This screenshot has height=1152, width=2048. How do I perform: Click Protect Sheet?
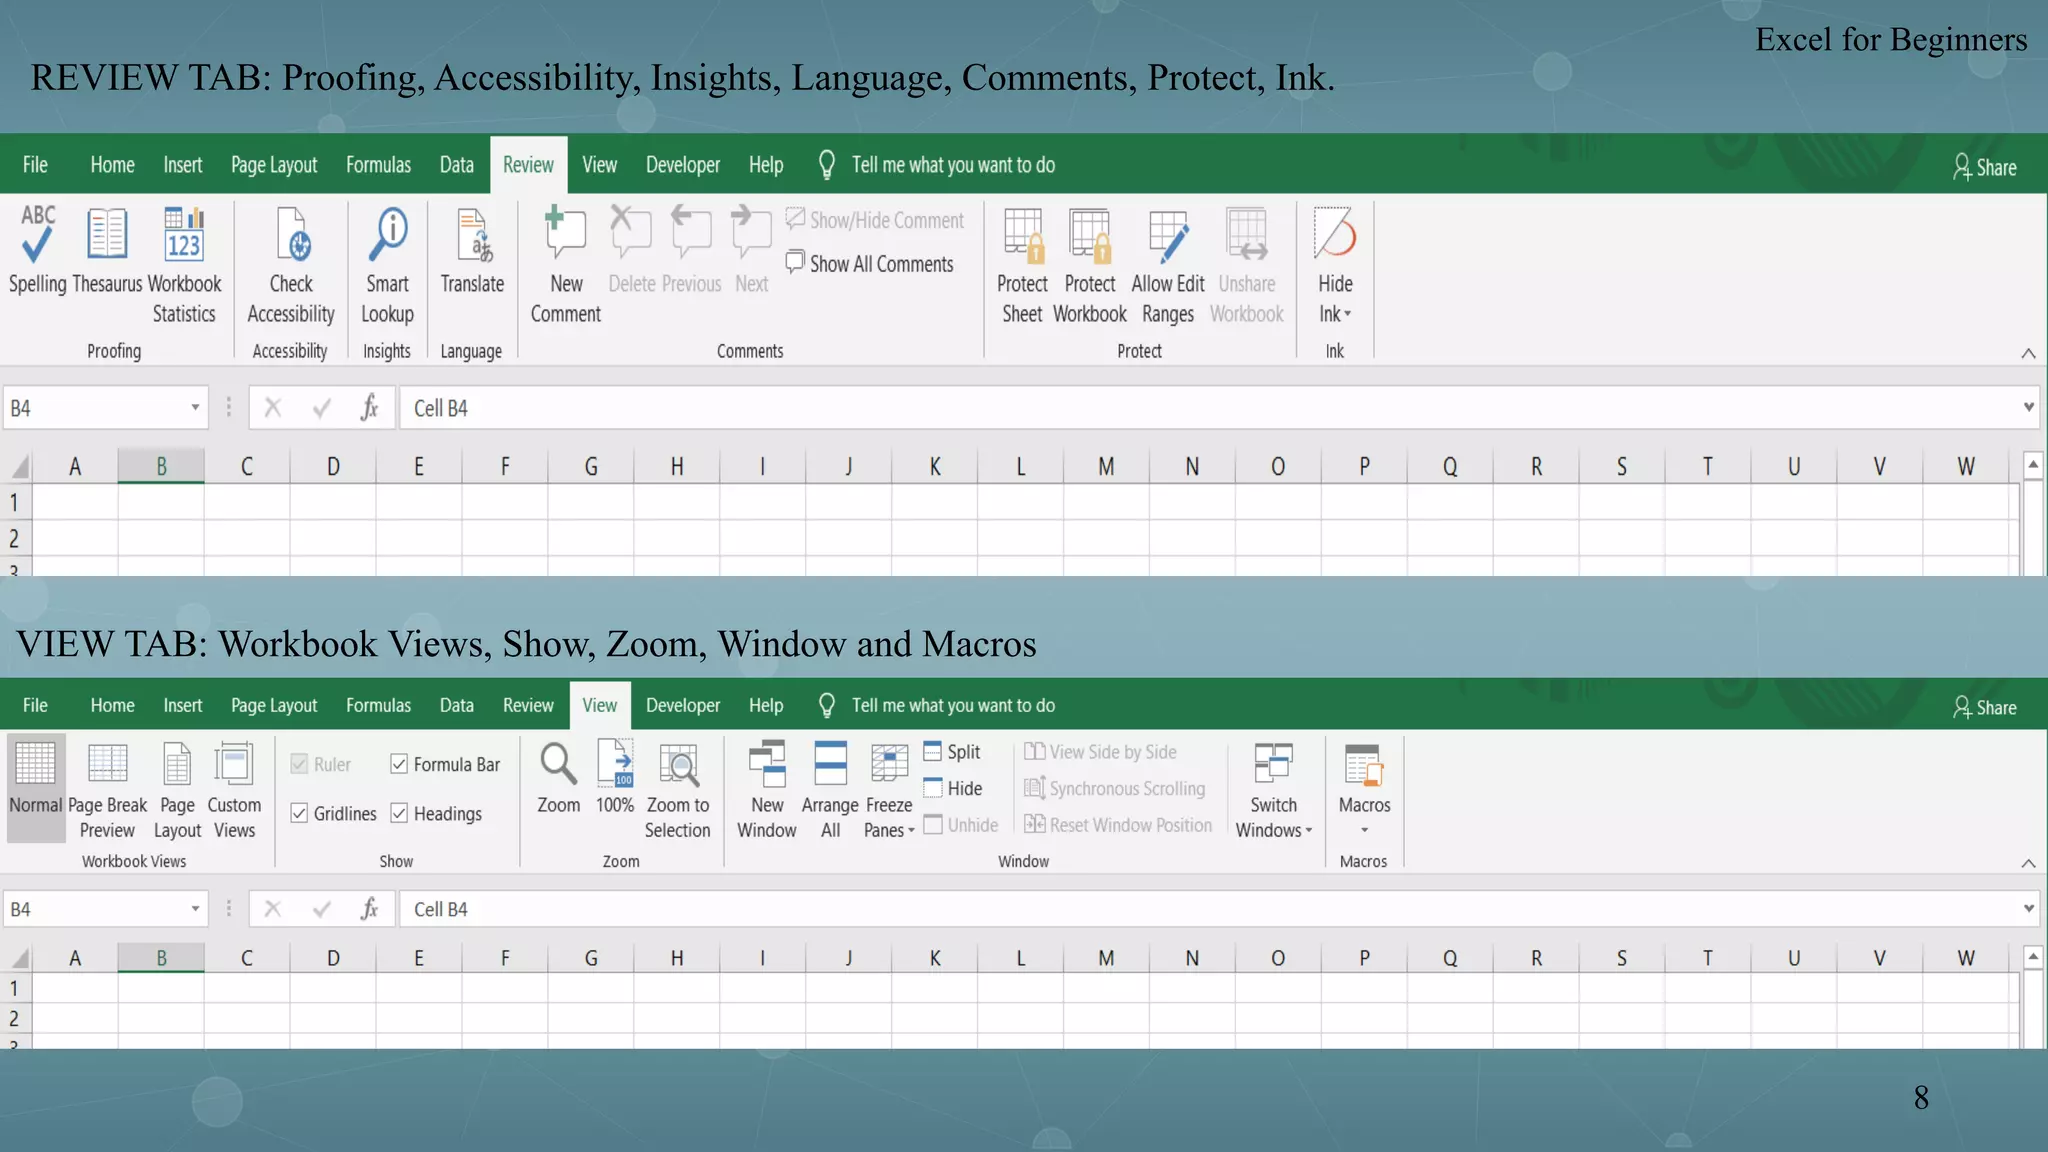pyautogui.click(x=1022, y=265)
